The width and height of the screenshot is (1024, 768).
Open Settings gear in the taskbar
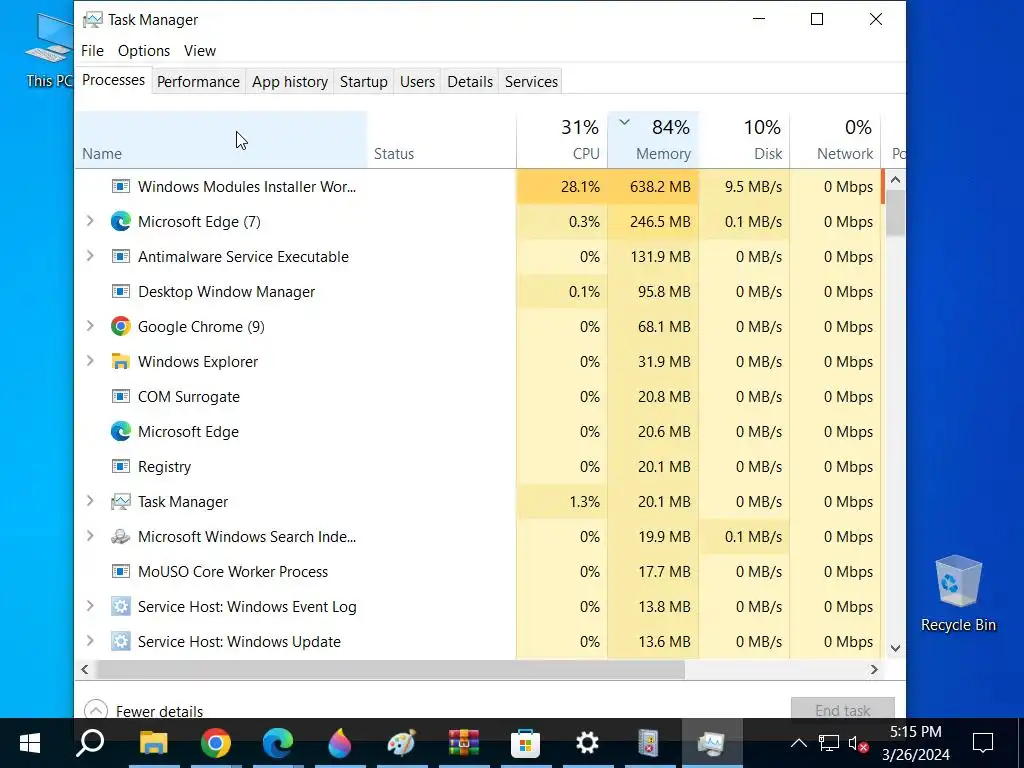pos(587,743)
